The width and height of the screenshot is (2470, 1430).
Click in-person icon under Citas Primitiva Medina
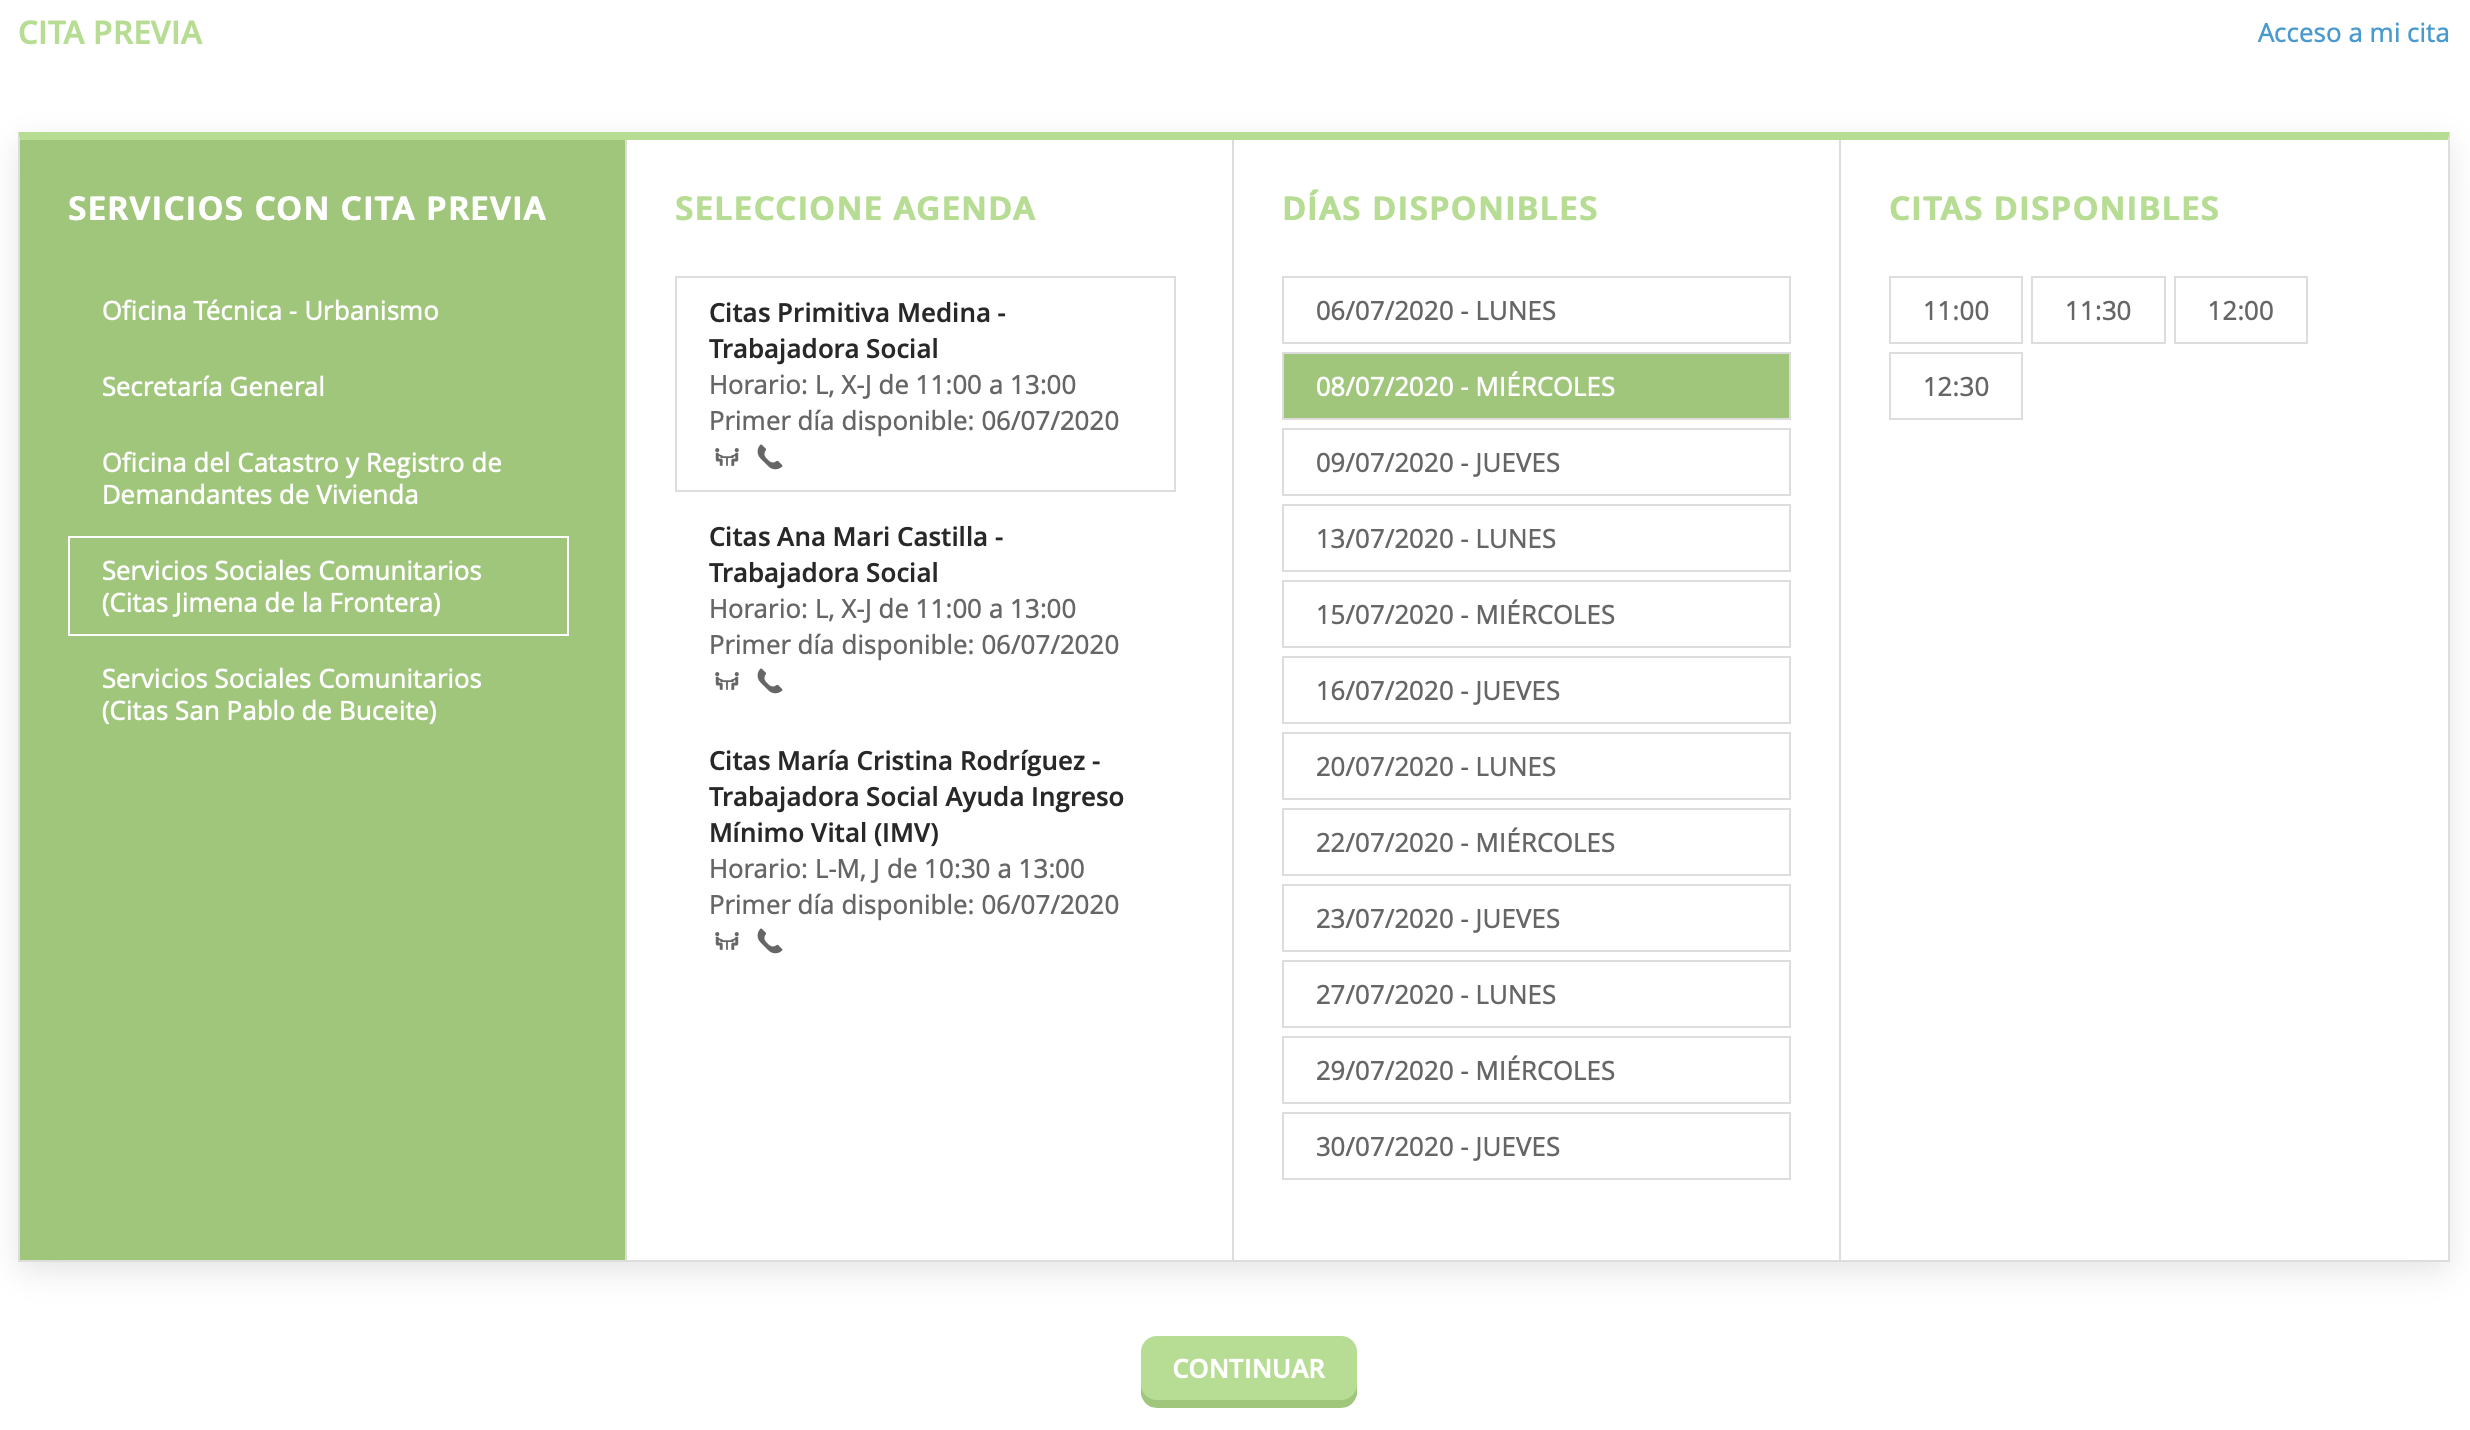tap(727, 458)
